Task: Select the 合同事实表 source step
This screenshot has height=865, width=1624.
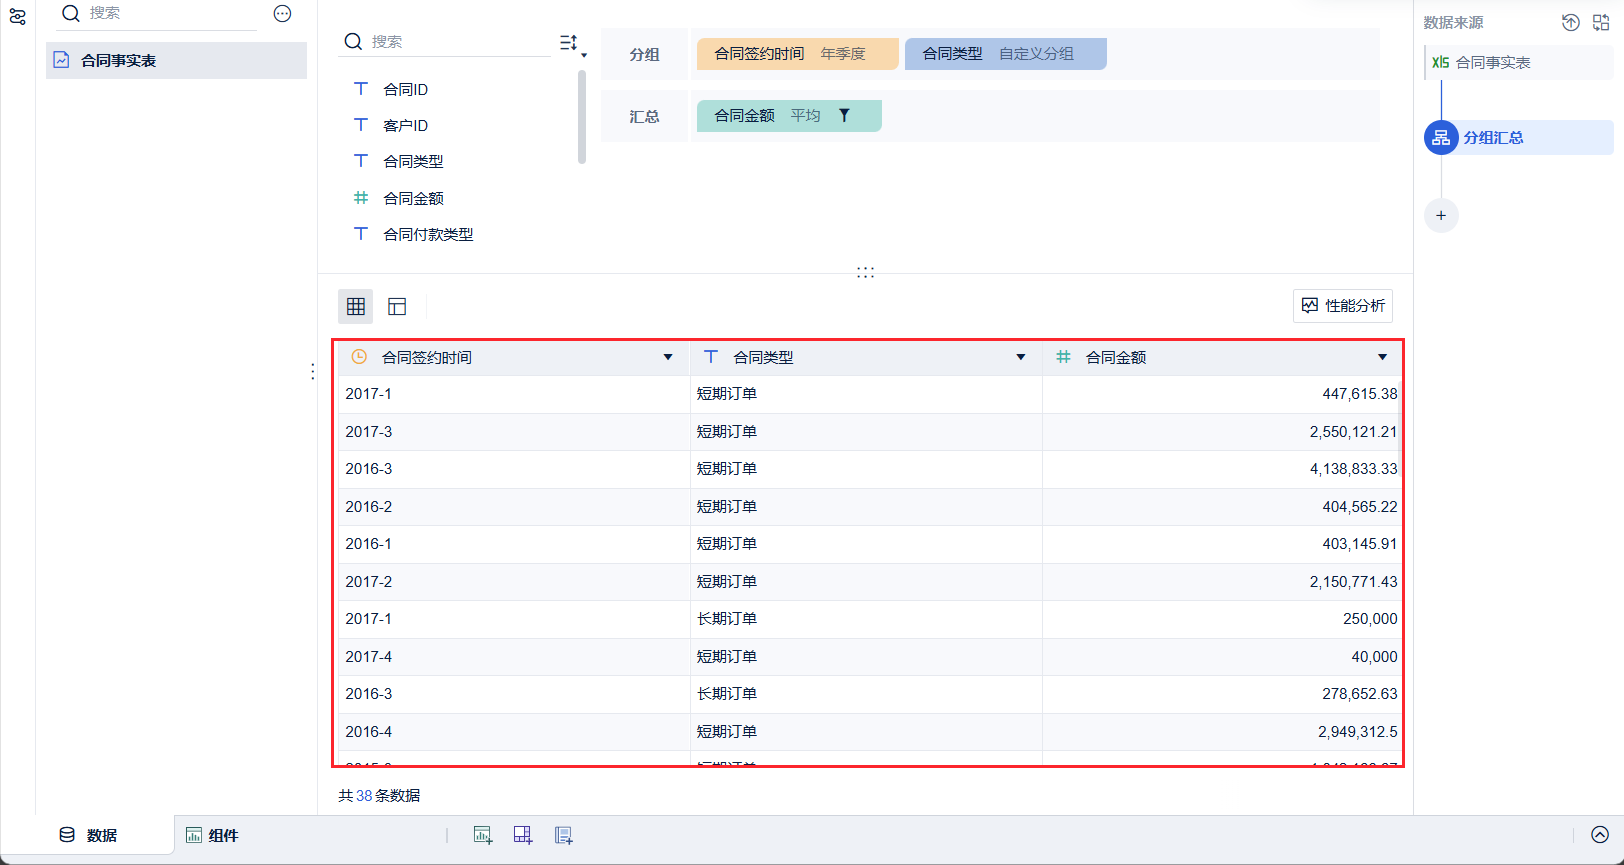Action: click(x=1519, y=62)
